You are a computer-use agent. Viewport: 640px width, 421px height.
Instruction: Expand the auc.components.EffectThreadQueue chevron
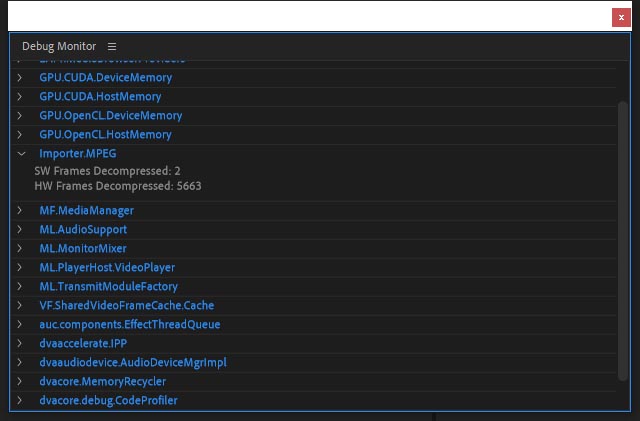(x=19, y=324)
